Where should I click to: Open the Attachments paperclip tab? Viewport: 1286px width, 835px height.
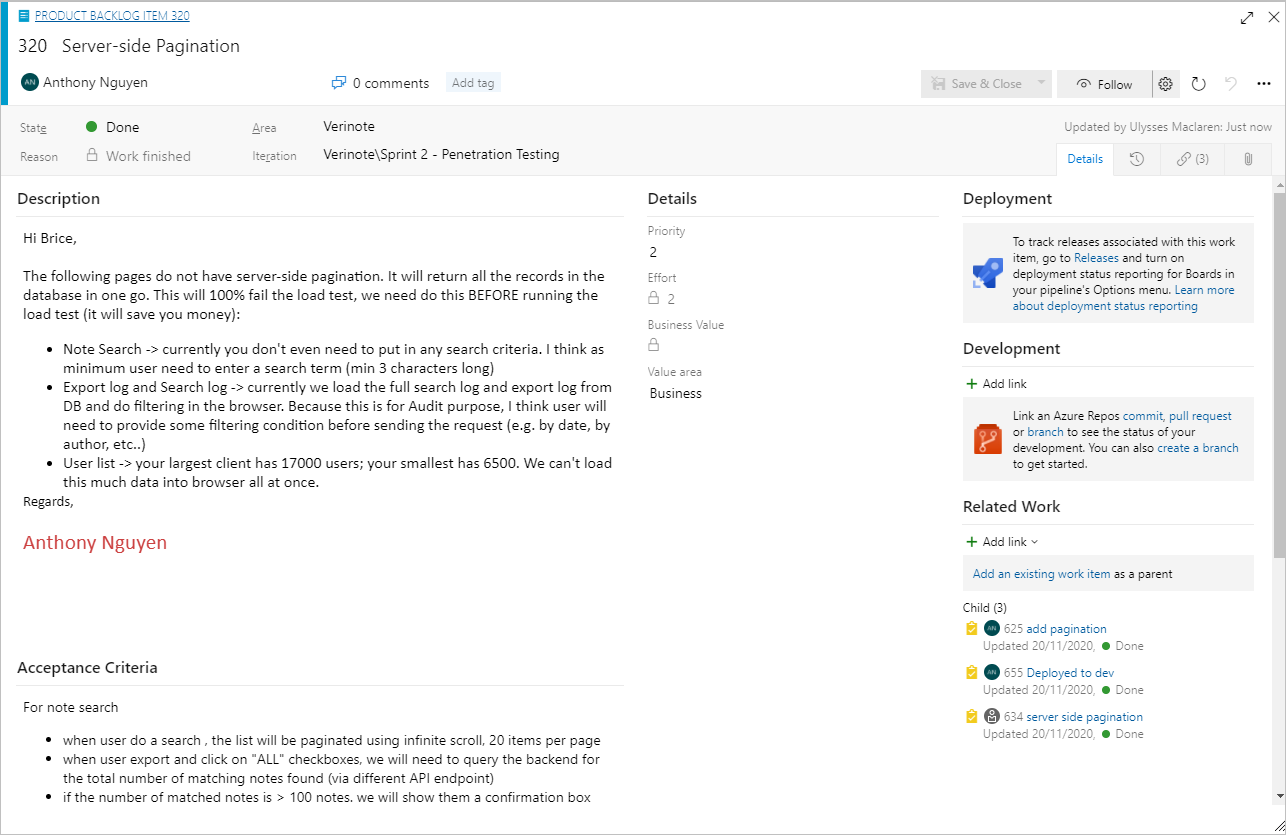[1248, 159]
